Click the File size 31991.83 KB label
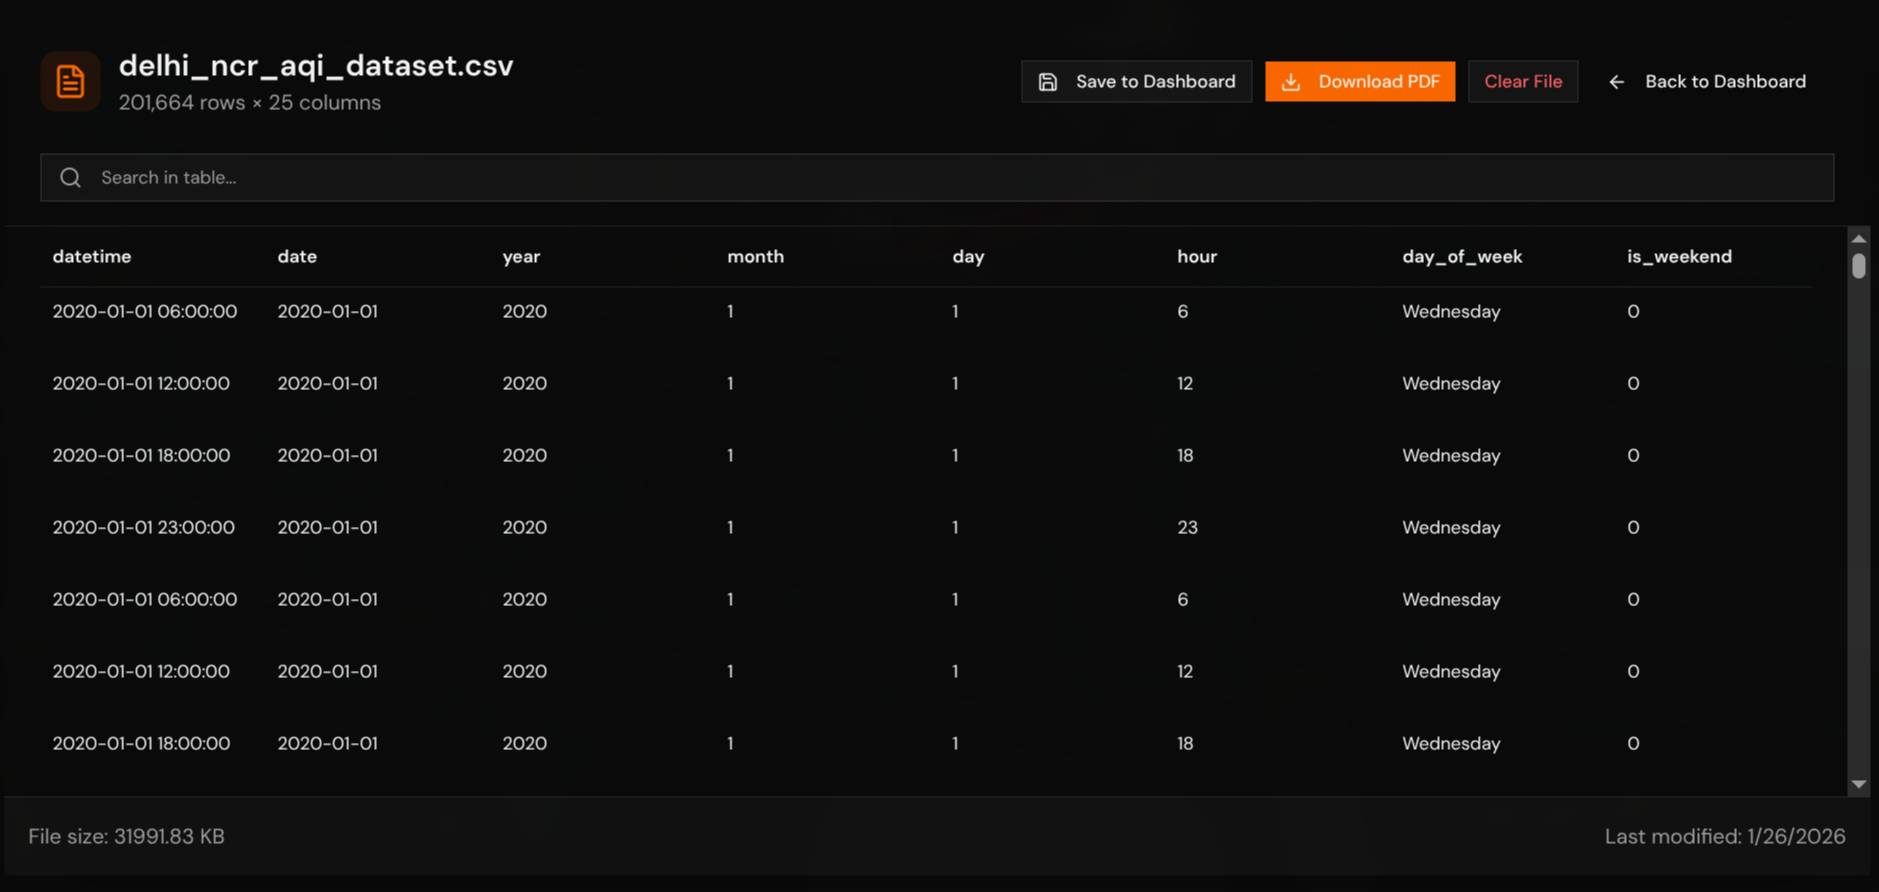1879x892 pixels. click(x=126, y=836)
